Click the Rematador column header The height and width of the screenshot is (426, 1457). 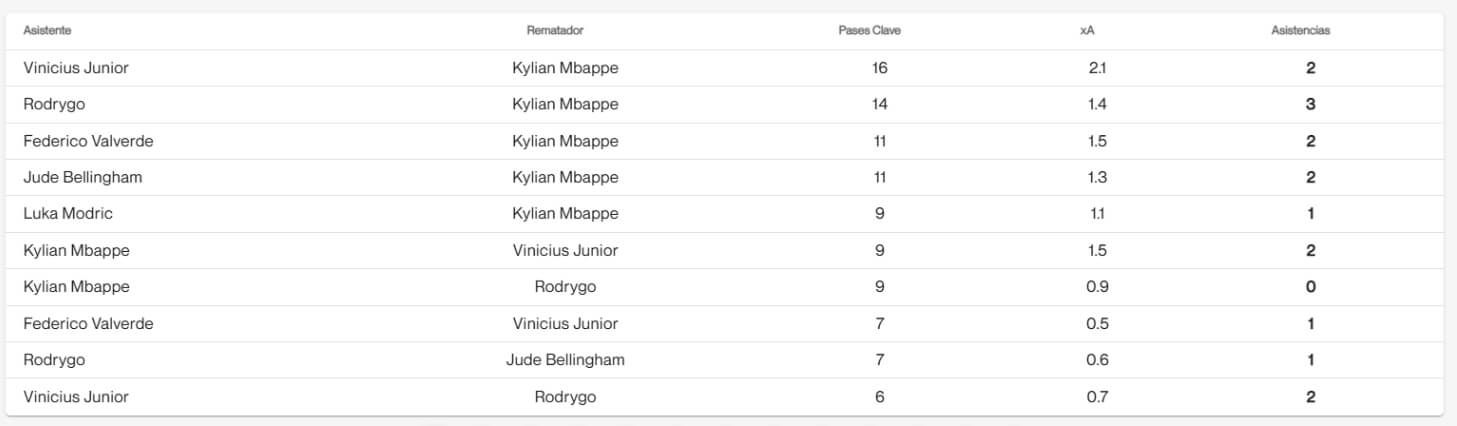(x=555, y=31)
